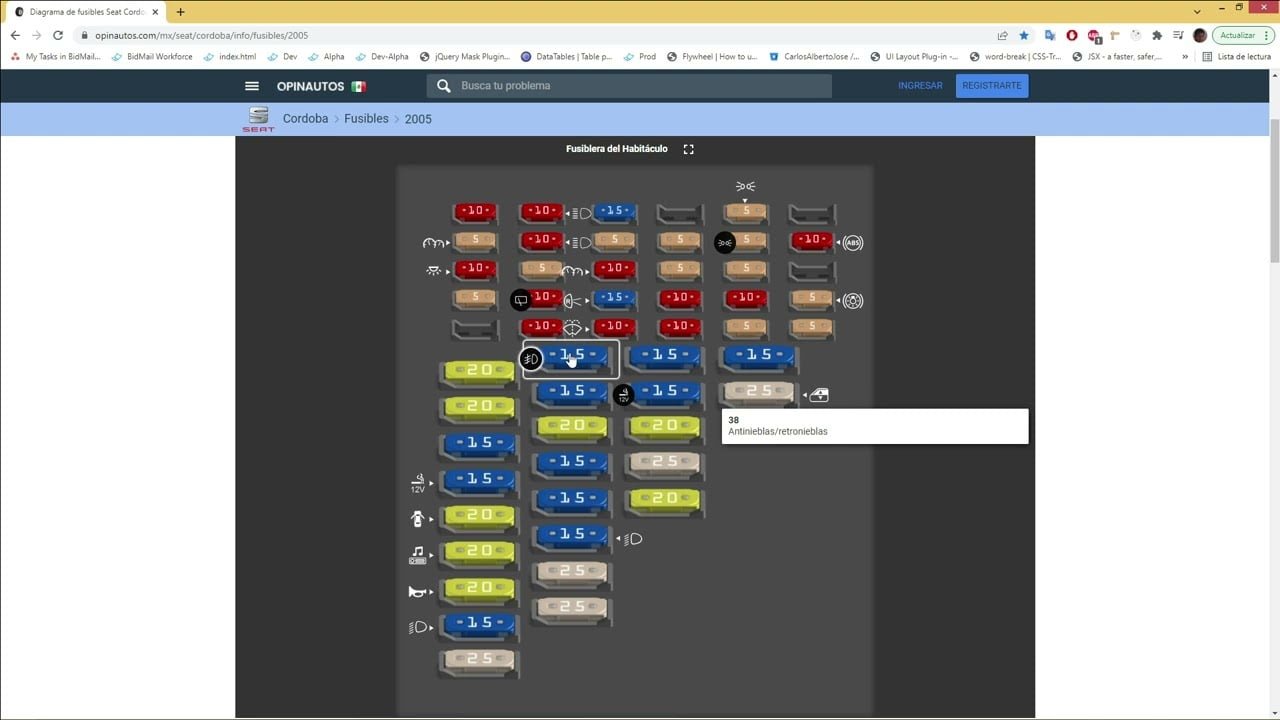Go to the Fusibles breadcrumb
1280x720 pixels.
pos(366,119)
